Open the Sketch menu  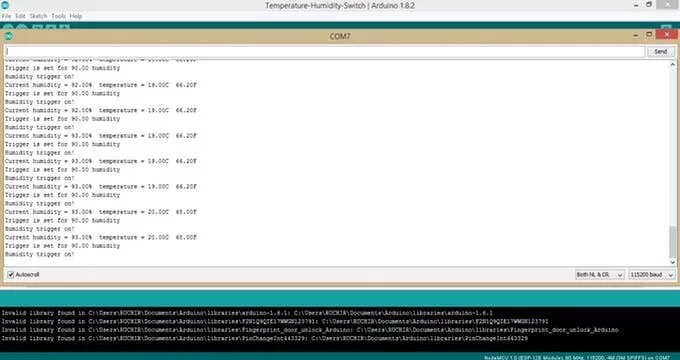[38, 16]
